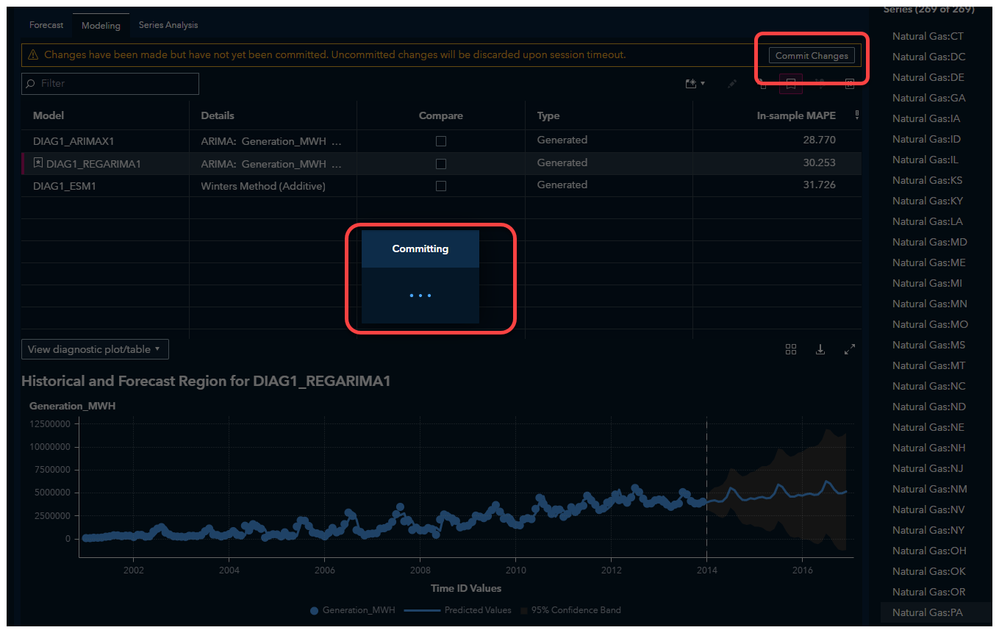Screen dimensions: 999x633
Task: Select series Natural Gas:MS
Action: [928, 345]
